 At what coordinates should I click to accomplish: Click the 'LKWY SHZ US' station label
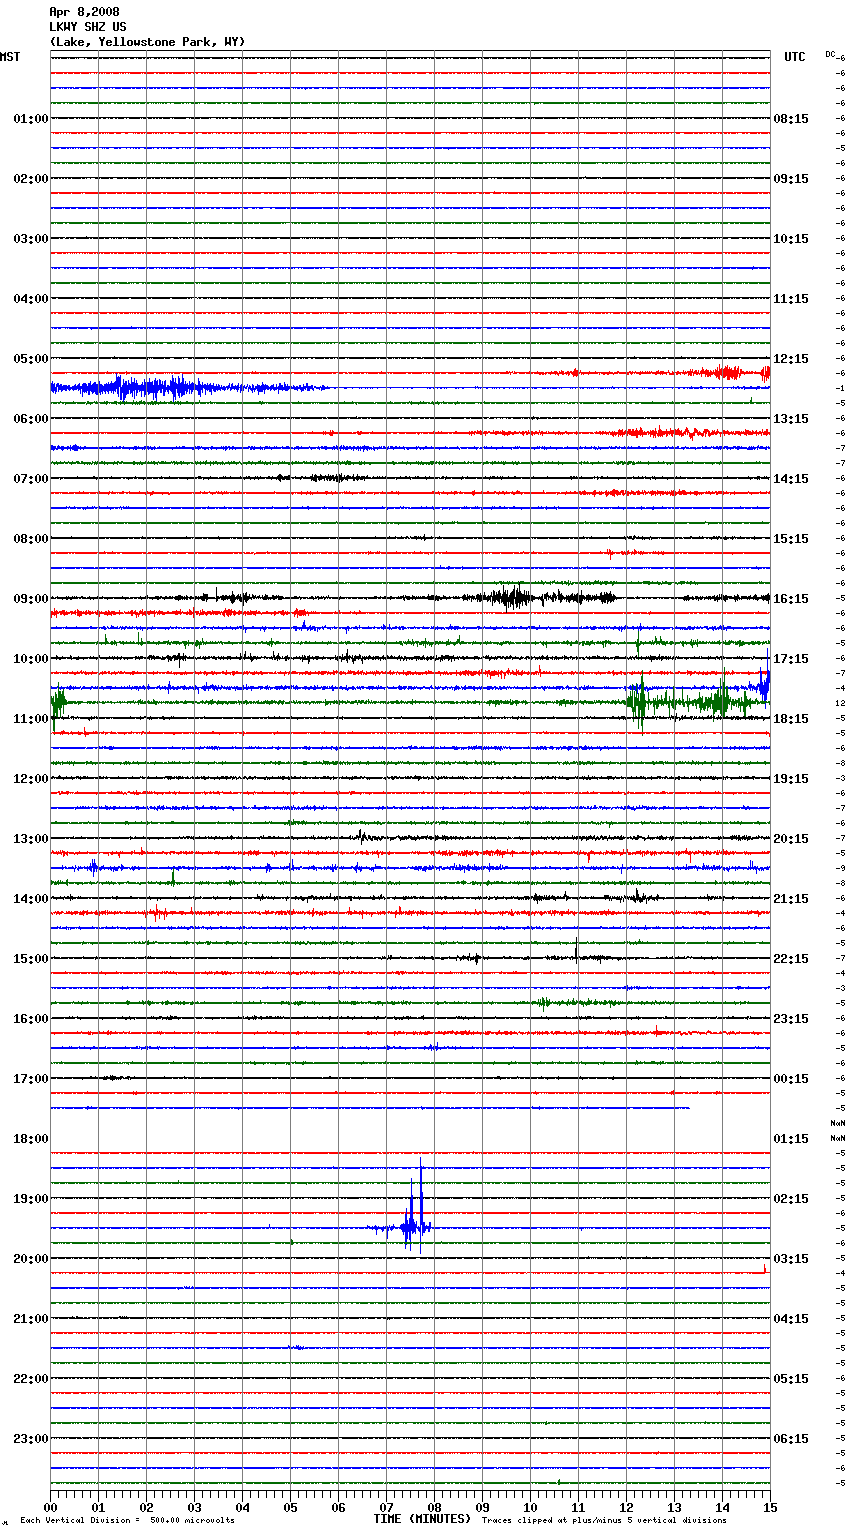(88, 27)
